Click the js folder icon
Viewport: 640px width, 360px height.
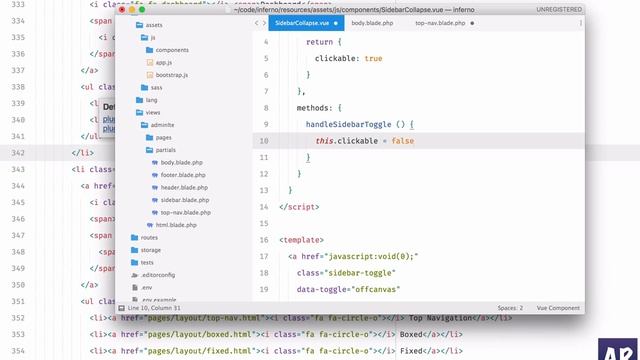coord(144,38)
